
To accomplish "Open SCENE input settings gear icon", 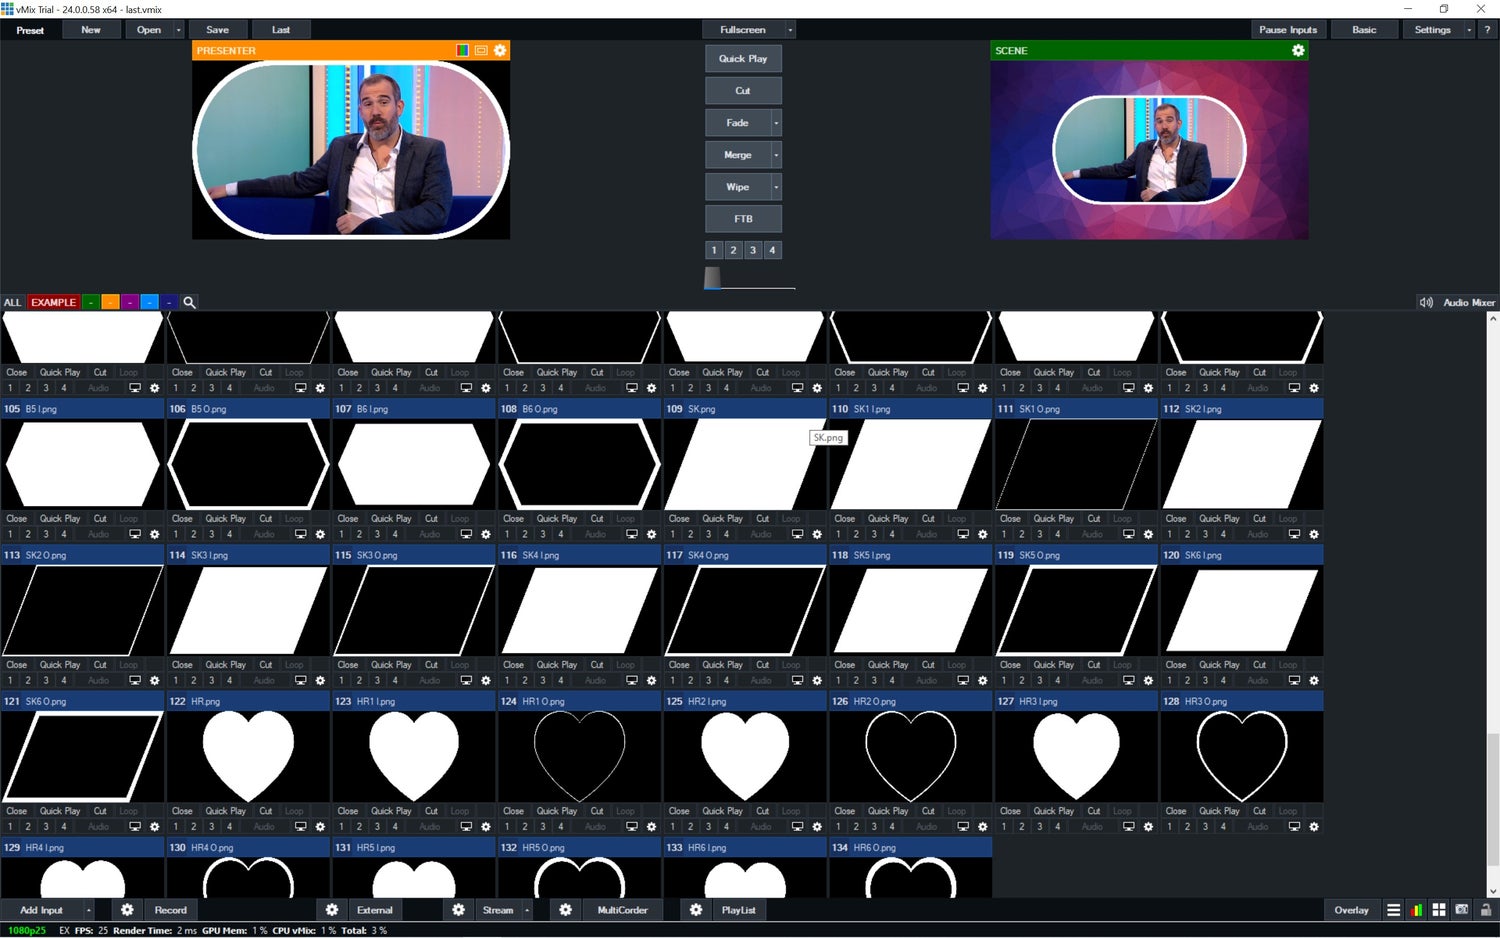I will point(1298,50).
